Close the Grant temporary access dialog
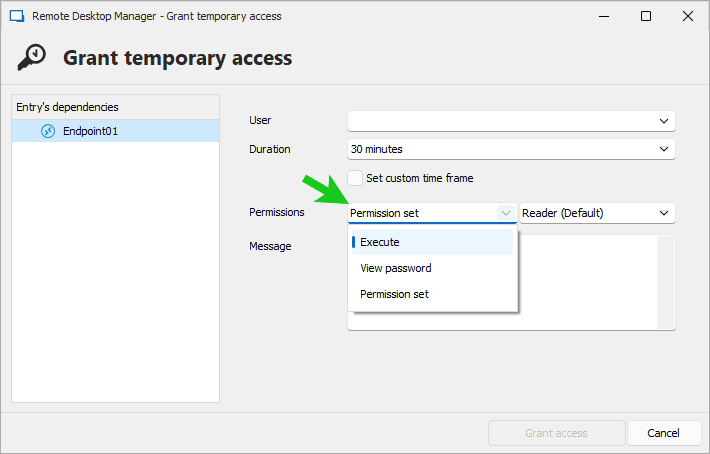 (x=687, y=16)
